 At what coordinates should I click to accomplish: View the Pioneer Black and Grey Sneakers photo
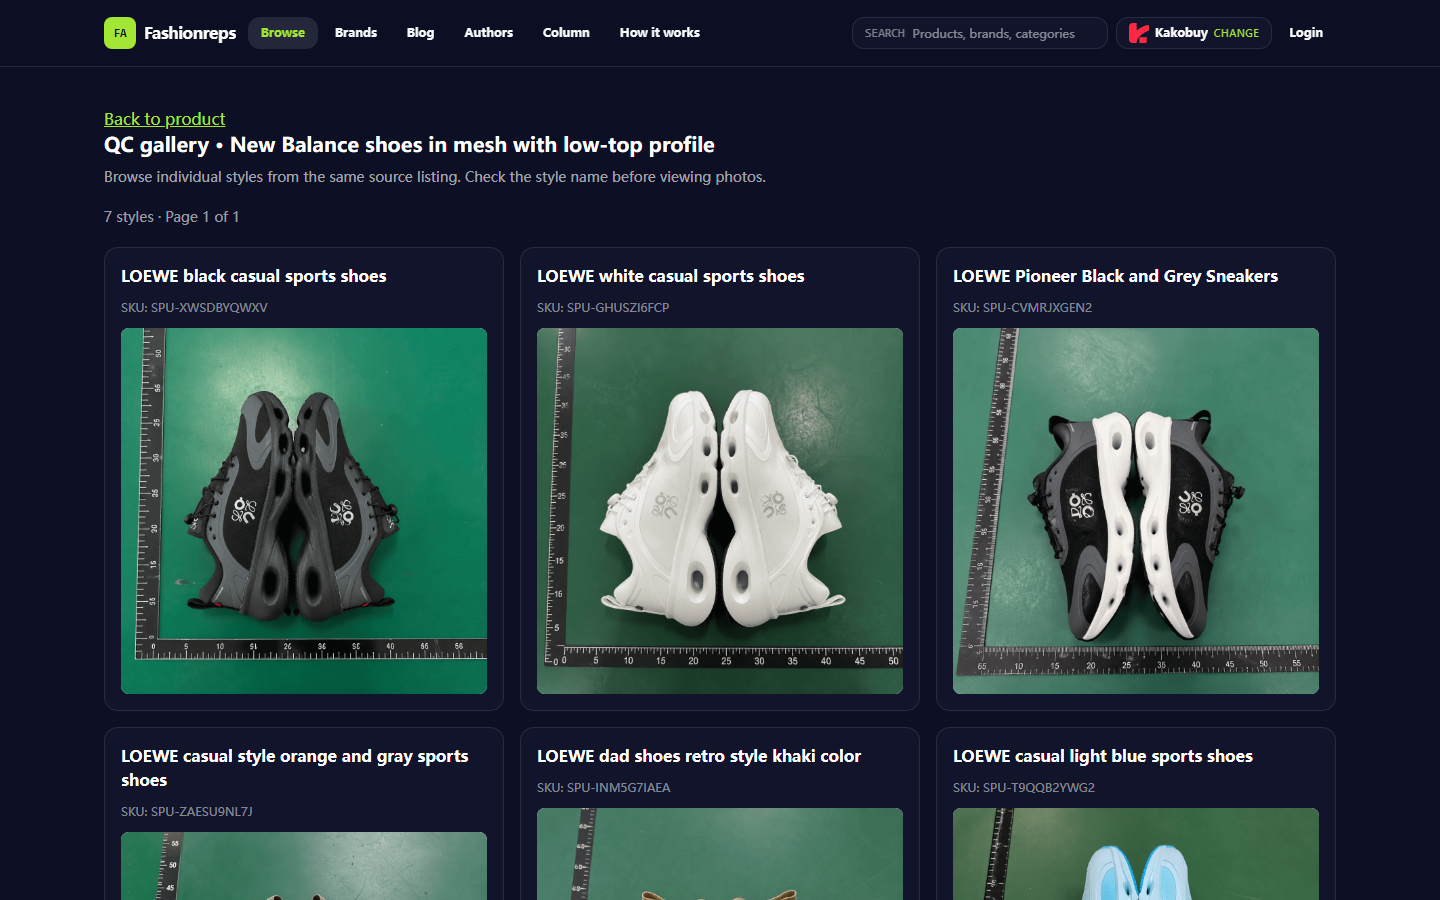(1136, 511)
